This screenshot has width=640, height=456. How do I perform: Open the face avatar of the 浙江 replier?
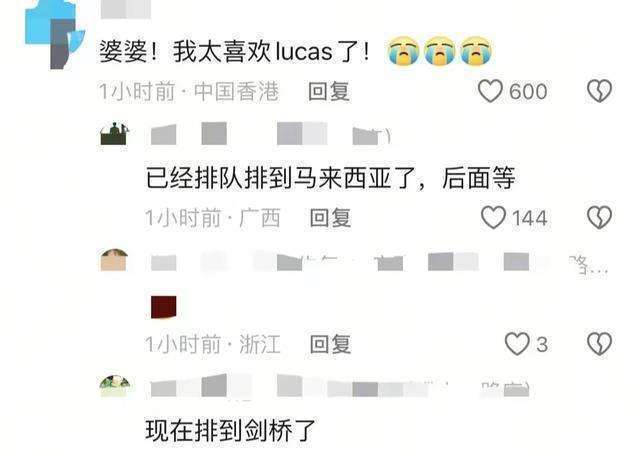(114, 260)
